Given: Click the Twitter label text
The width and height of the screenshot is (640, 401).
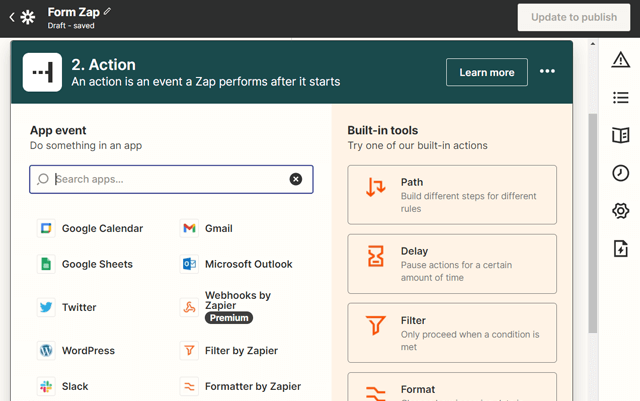Looking at the screenshot, I should [x=79, y=307].
